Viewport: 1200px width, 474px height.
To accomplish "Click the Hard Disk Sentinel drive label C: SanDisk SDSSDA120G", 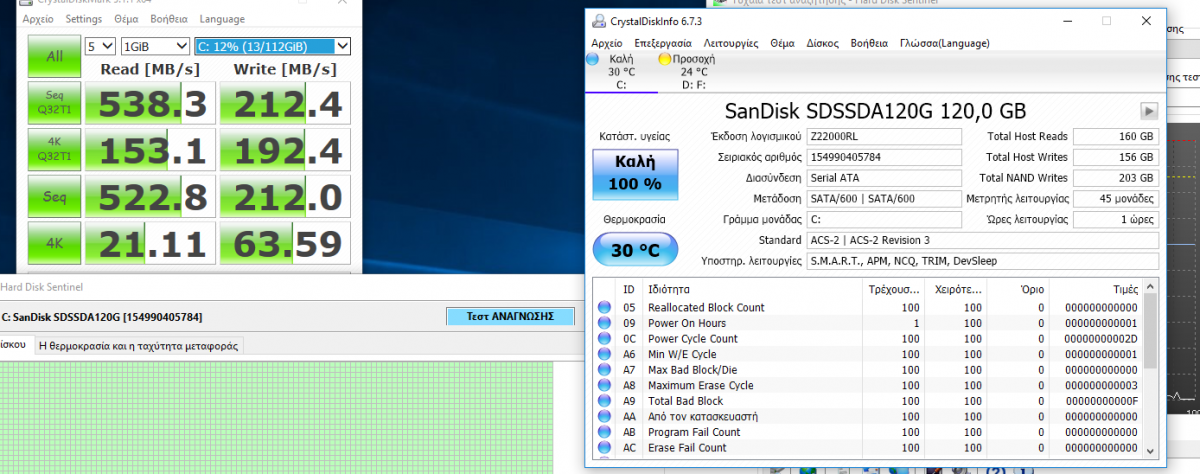I will (101, 318).
